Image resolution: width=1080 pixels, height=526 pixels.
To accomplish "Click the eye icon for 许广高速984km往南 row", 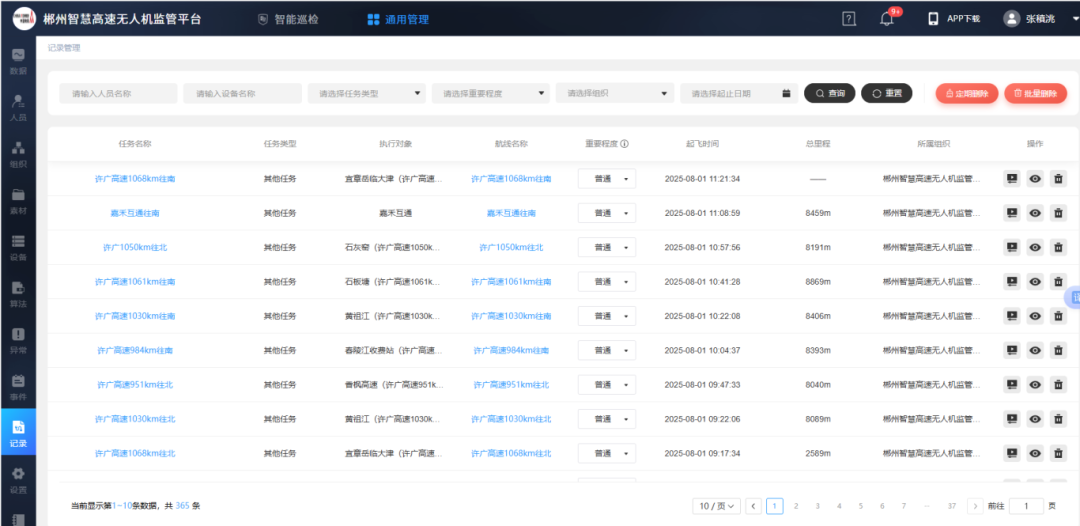I will click(x=1035, y=350).
